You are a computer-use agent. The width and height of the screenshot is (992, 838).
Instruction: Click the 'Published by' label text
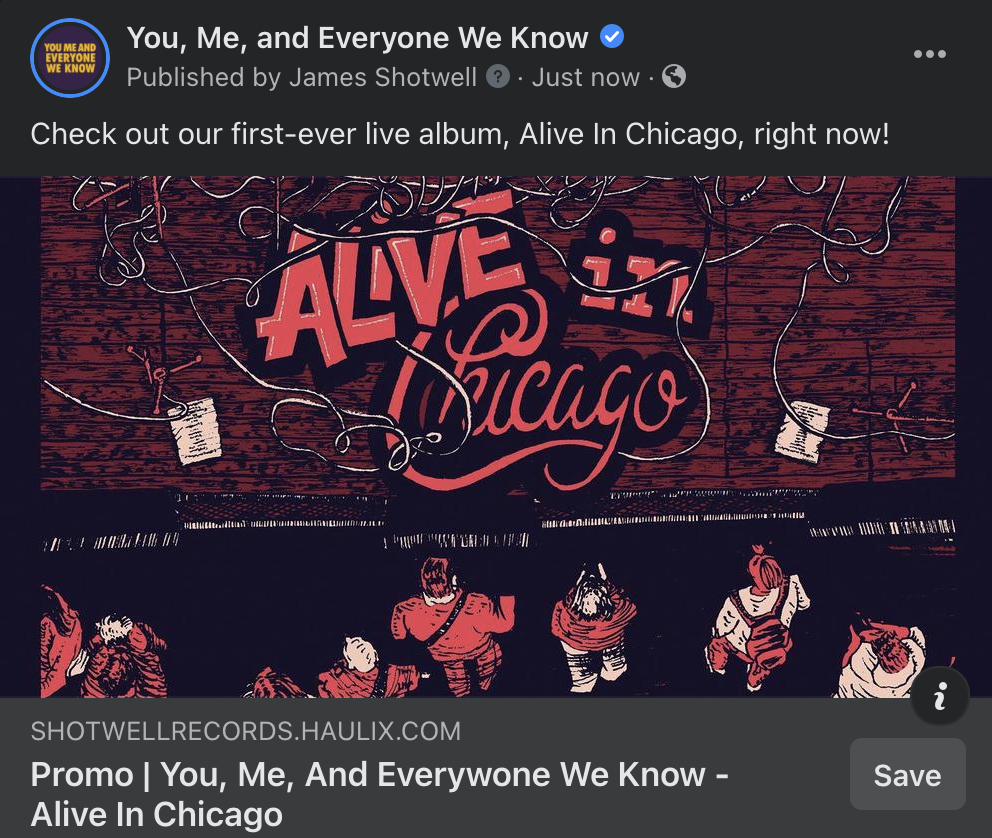point(204,77)
